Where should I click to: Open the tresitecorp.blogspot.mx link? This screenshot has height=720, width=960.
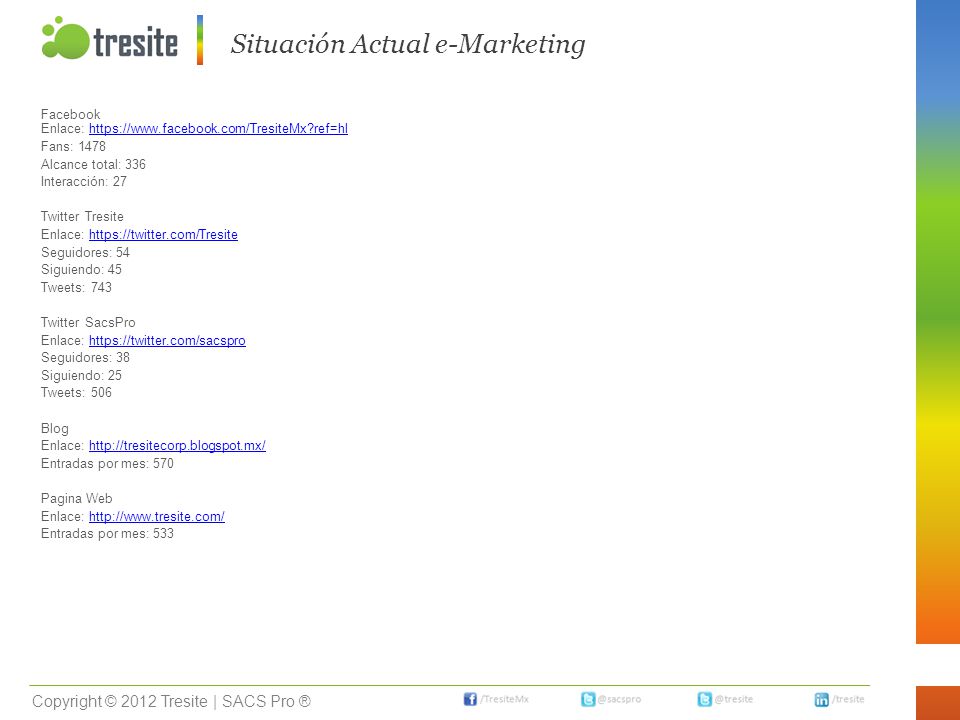177,446
